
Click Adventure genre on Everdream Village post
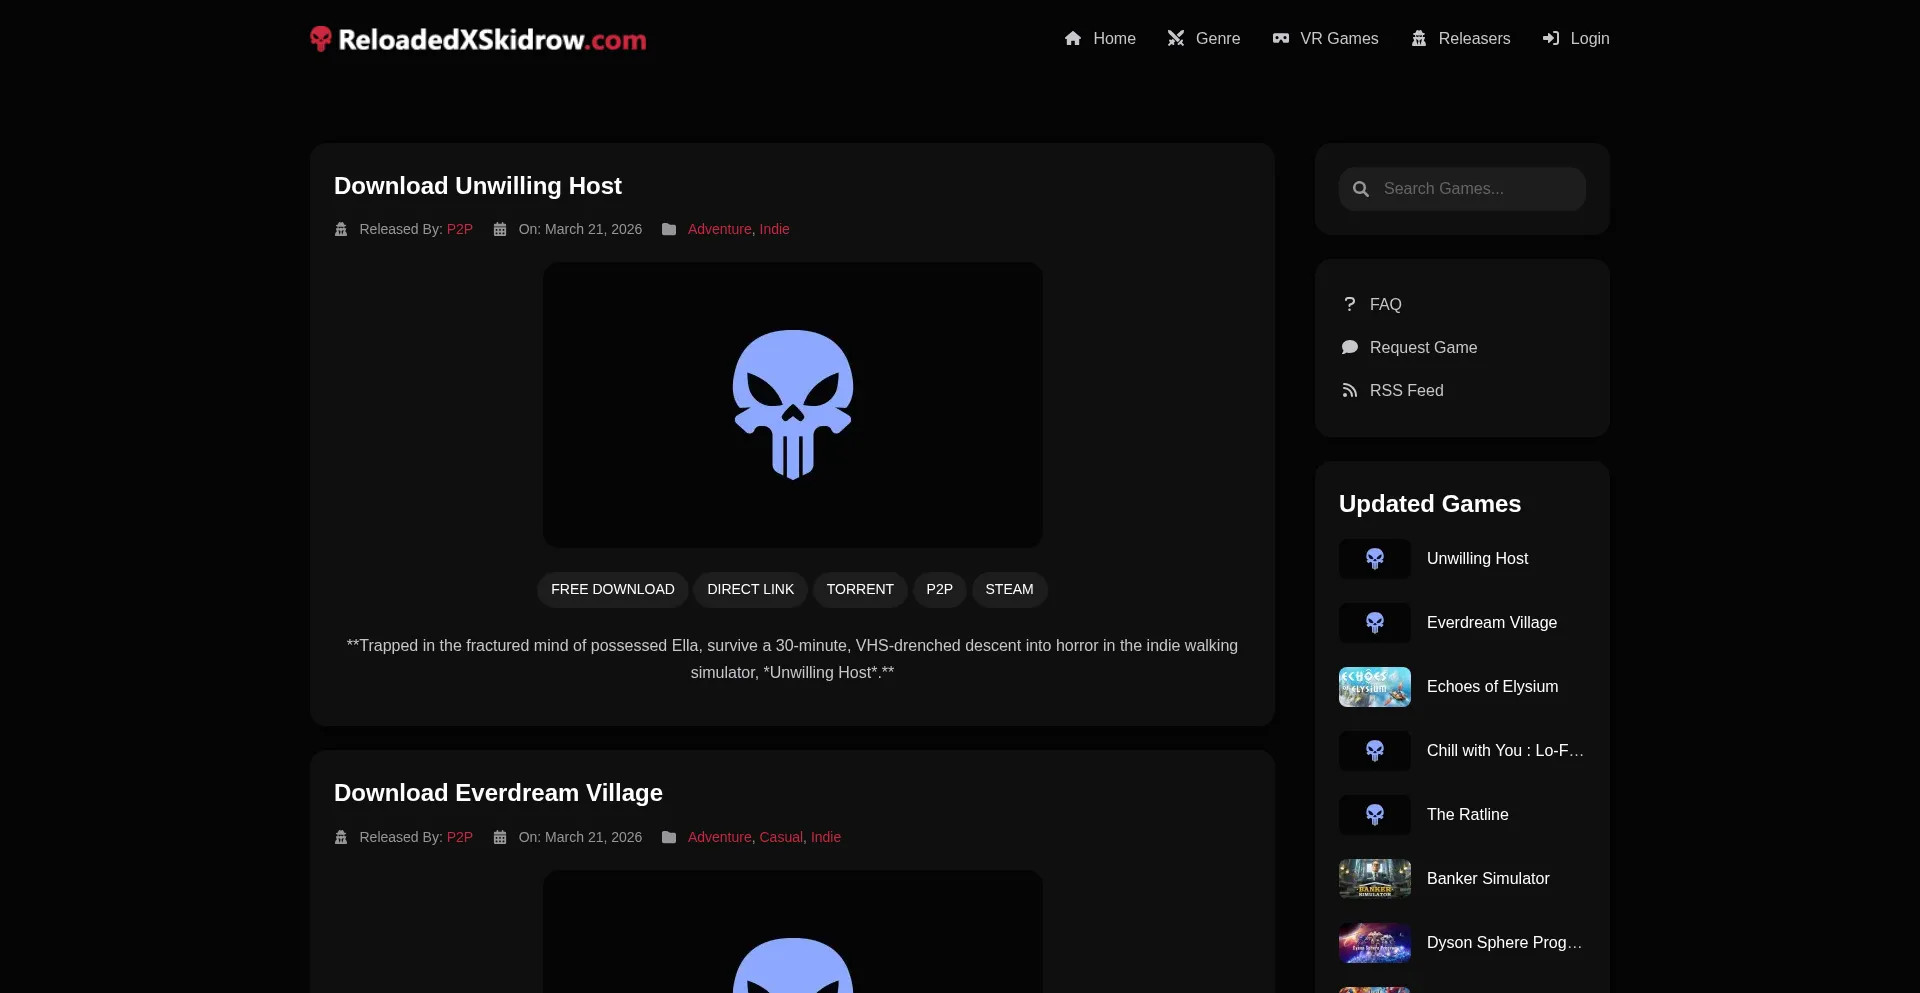(719, 837)
